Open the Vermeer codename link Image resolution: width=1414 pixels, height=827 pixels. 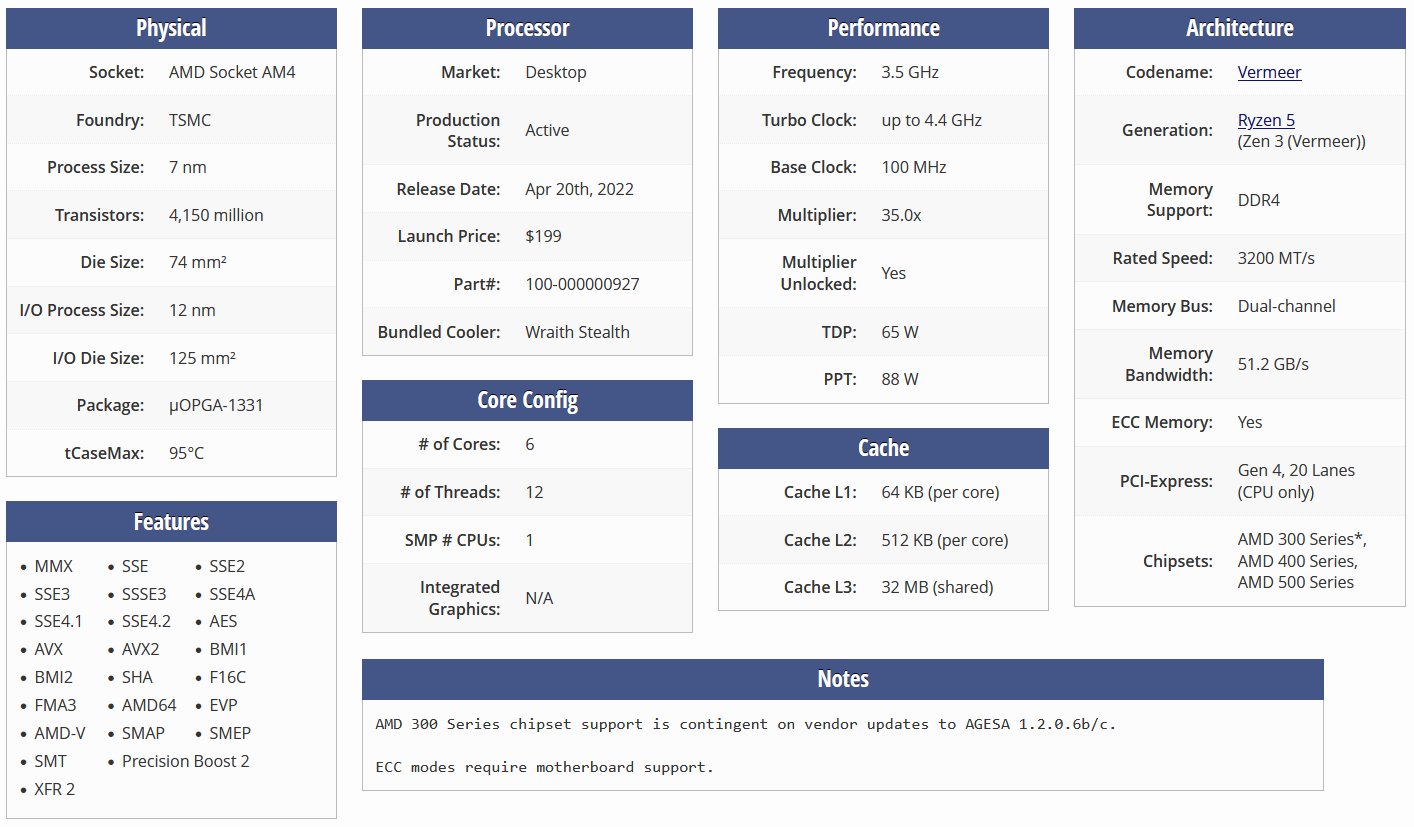pyautogui.click(x=1269, y=72)
